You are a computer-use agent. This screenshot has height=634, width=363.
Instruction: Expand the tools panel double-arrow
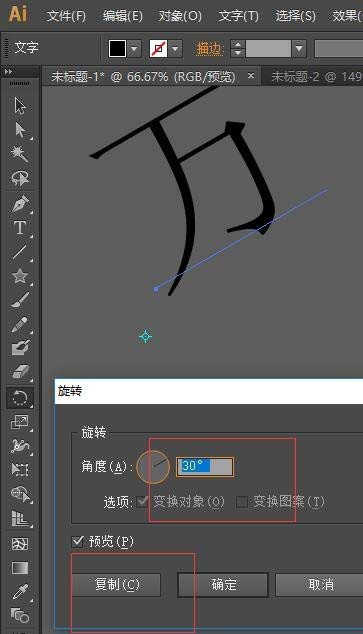8,72
